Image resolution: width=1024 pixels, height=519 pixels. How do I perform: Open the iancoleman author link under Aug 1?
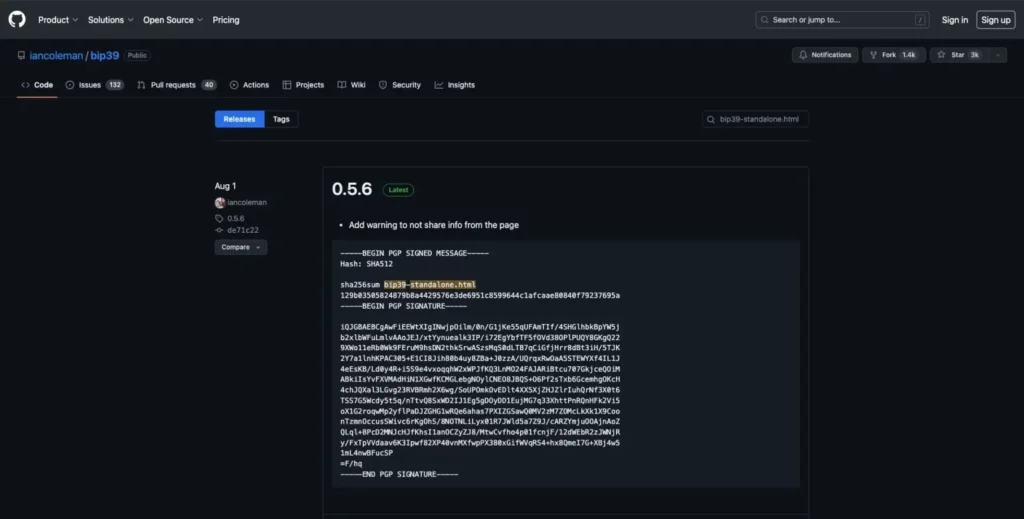247,202
